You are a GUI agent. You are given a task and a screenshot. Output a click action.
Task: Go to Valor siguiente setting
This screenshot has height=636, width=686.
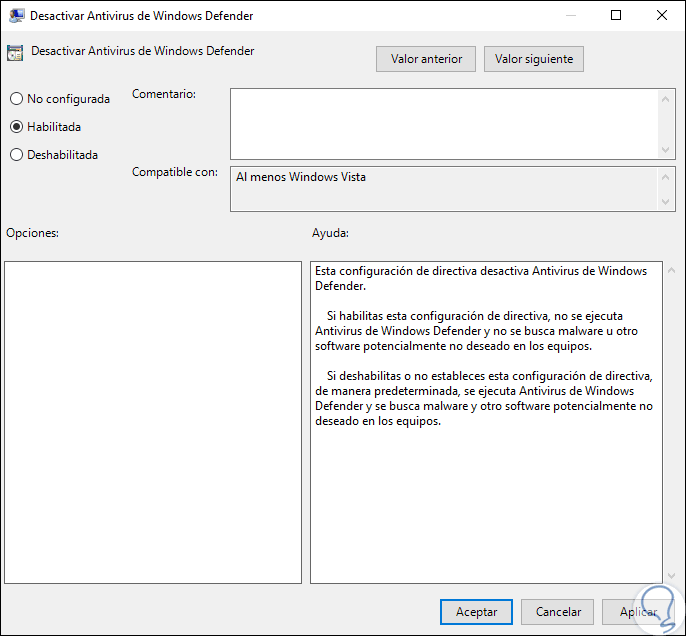[533, 59]
